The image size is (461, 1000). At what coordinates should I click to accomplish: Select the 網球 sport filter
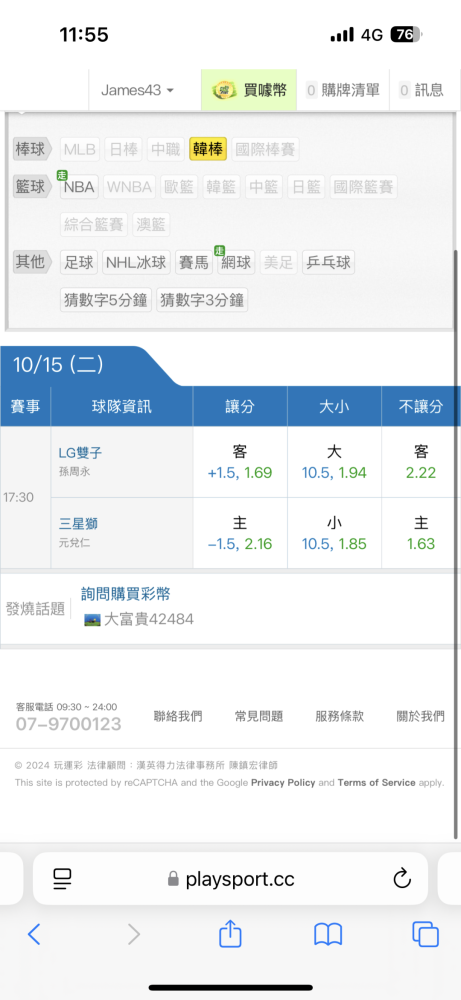(x=235, y=262)
